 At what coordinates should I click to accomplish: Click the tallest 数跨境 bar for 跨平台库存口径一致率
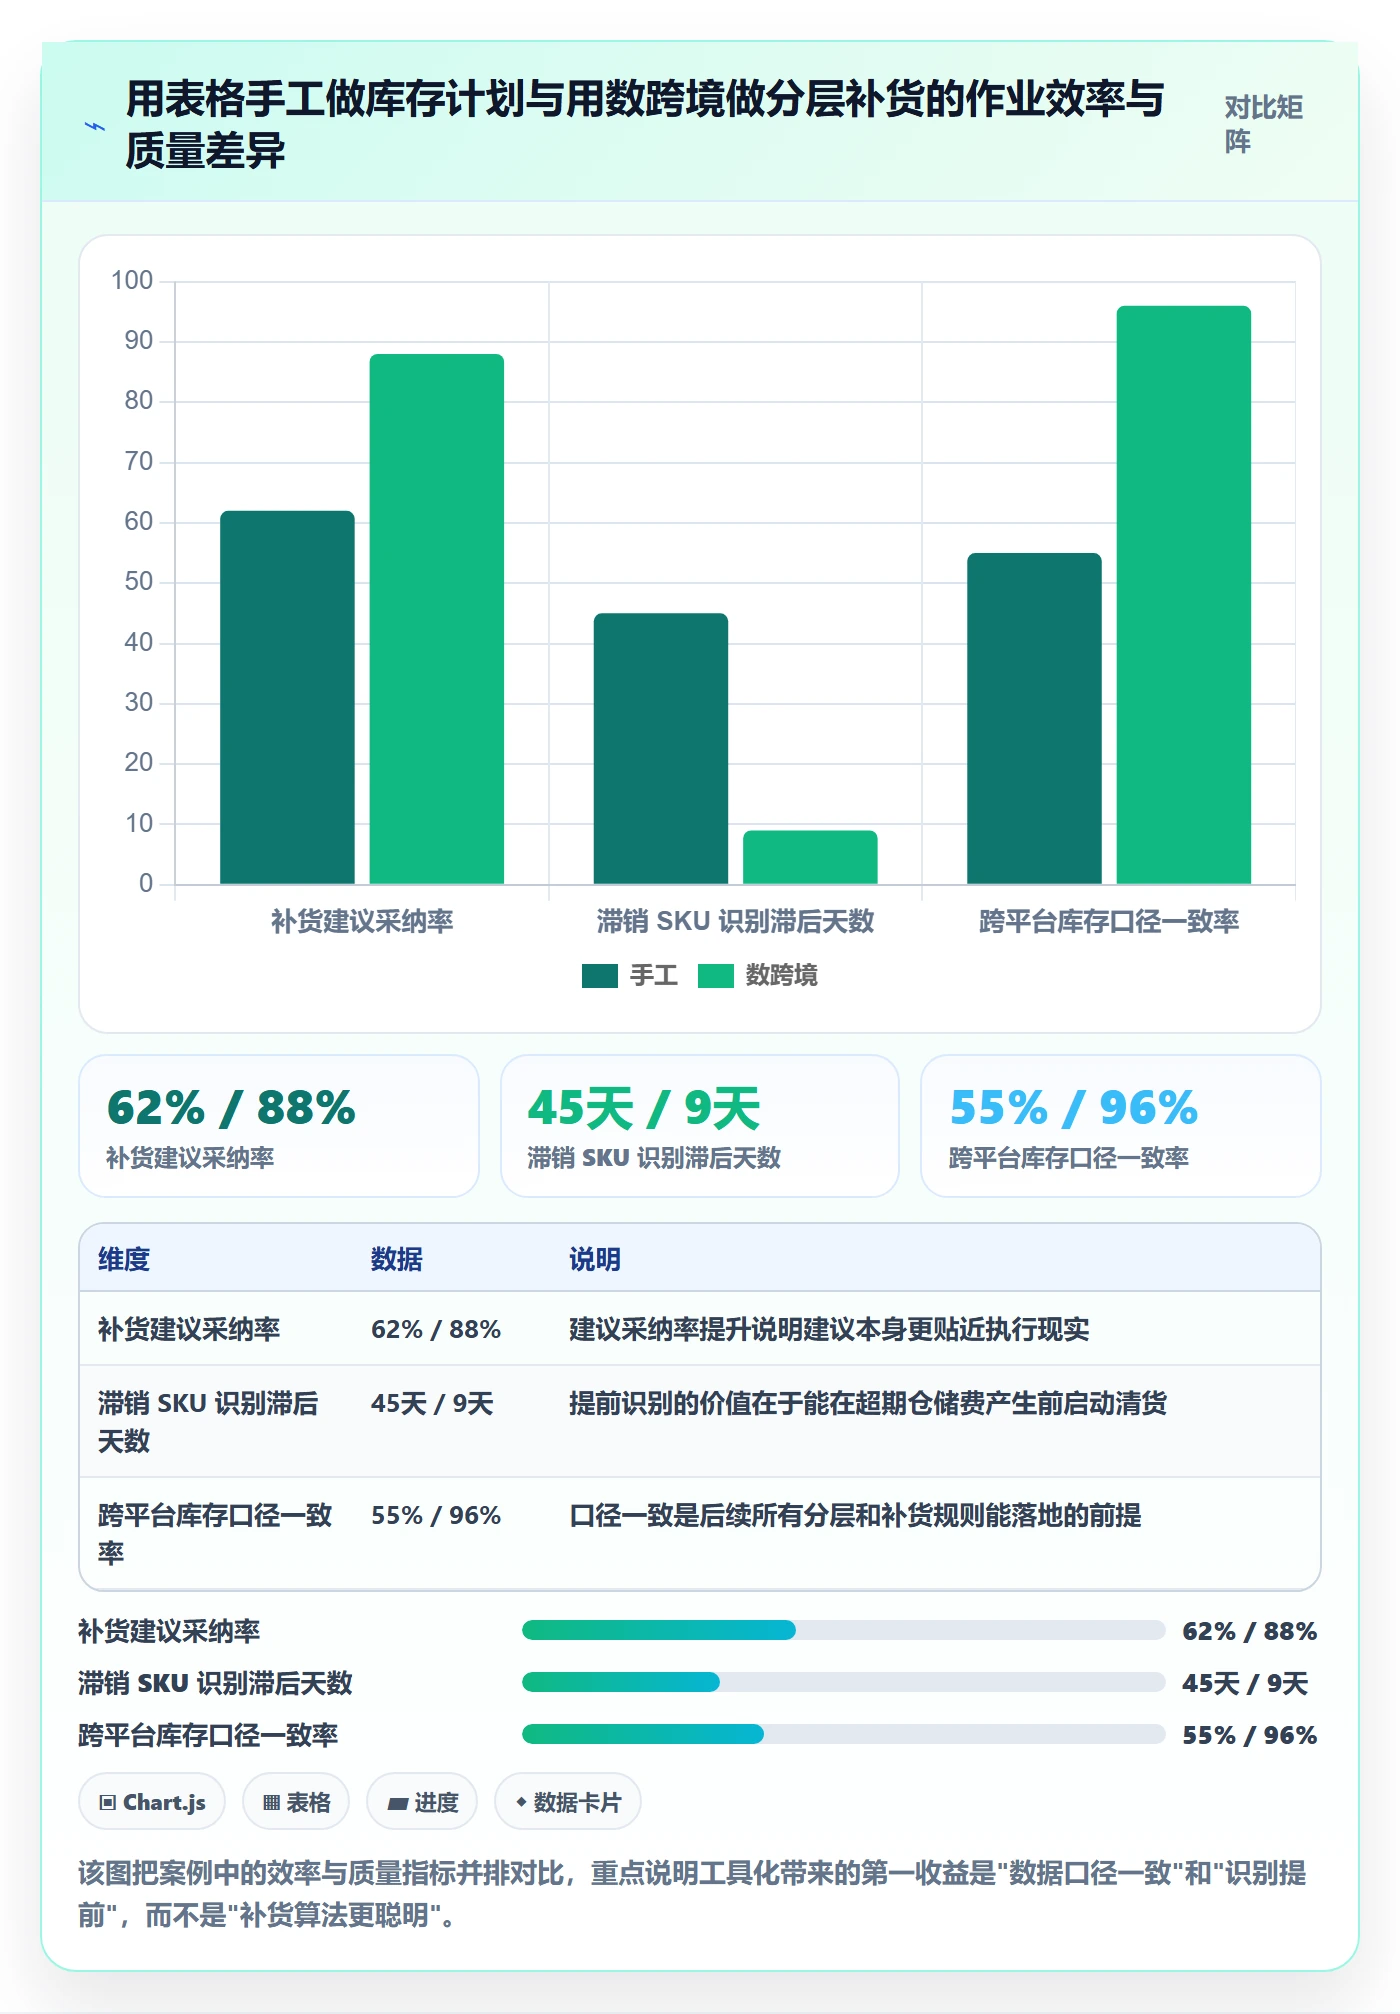[1184, 595]
